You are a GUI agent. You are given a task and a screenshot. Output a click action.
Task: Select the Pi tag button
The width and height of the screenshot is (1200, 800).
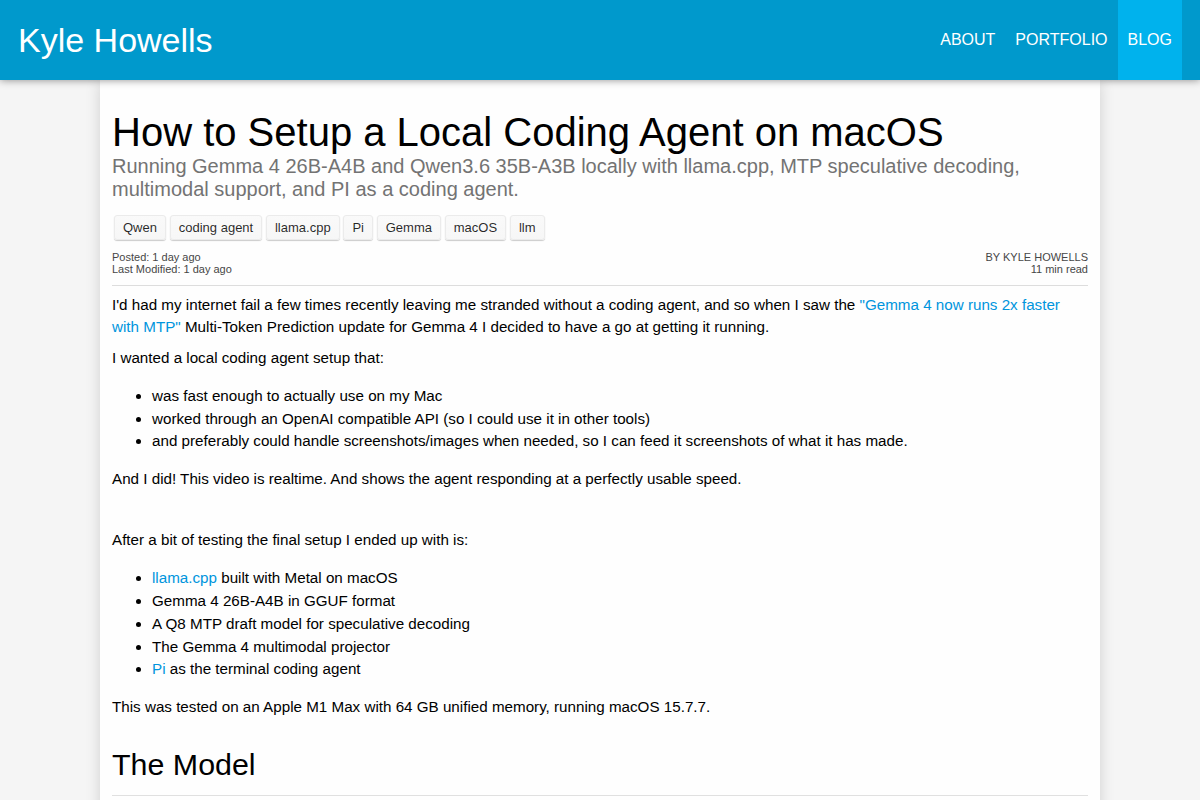click(x=358, y=228)
